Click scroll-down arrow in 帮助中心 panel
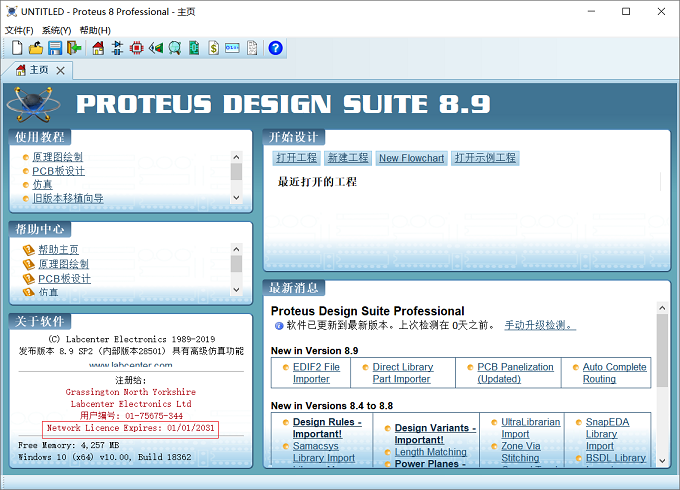680x490 pixels. click(236, 290)
